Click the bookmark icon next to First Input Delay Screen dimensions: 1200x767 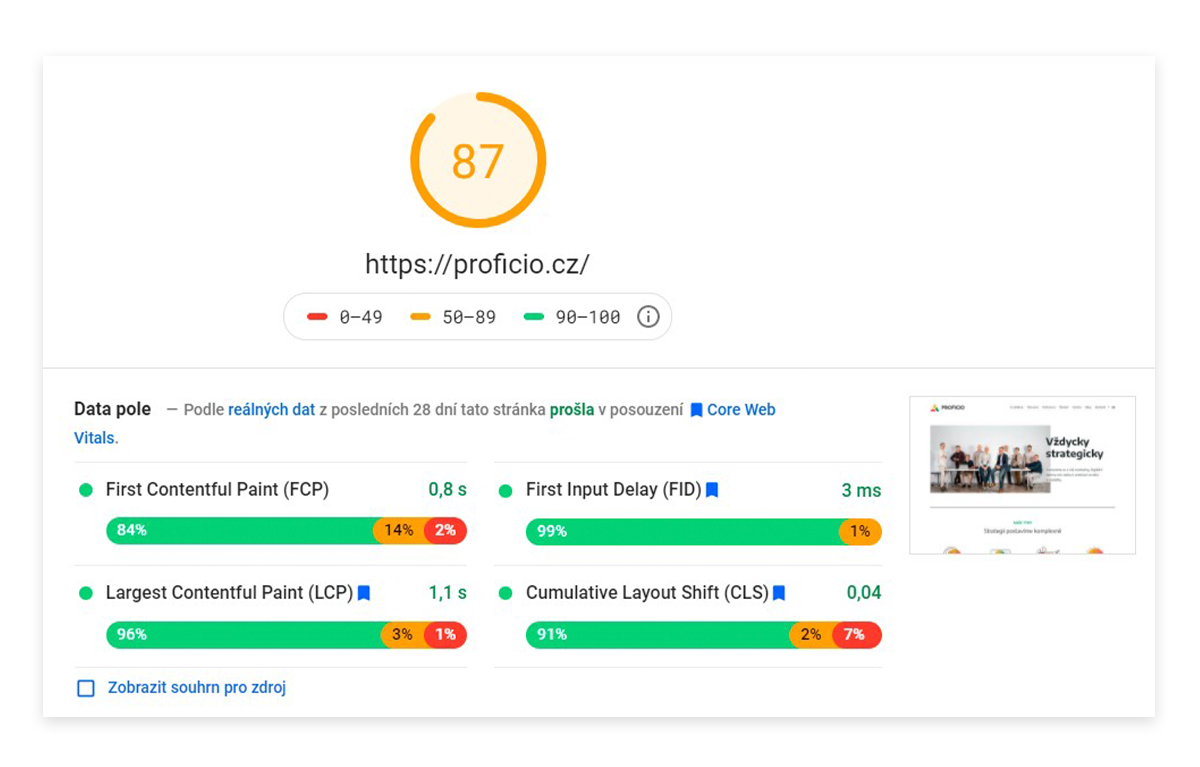pyautogui.click(x=712, y=490)
